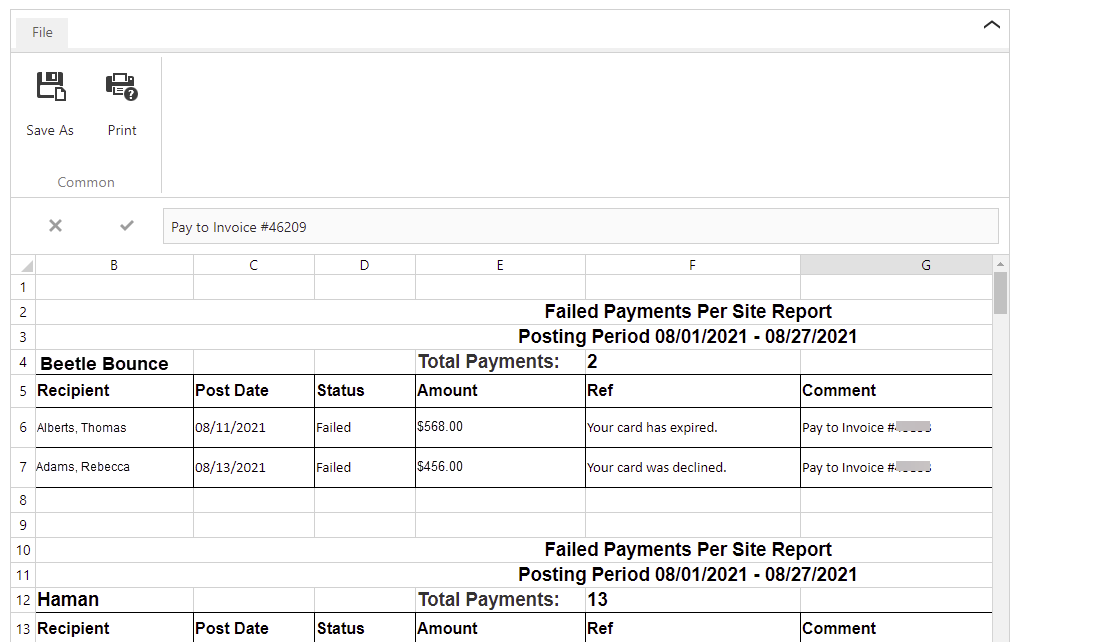Click 'Your card has expired.' cell
Screen dimensions: 1096x642
click(x=693, y=427)
